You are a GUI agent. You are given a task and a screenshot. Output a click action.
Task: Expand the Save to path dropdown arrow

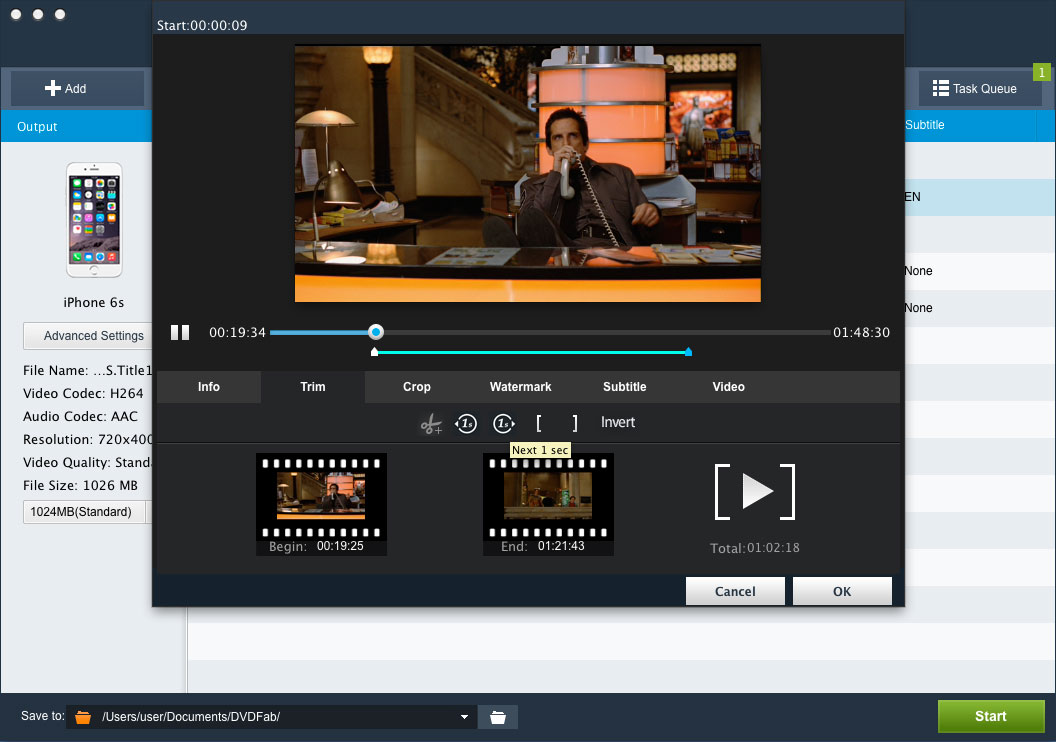click(464, 717)
